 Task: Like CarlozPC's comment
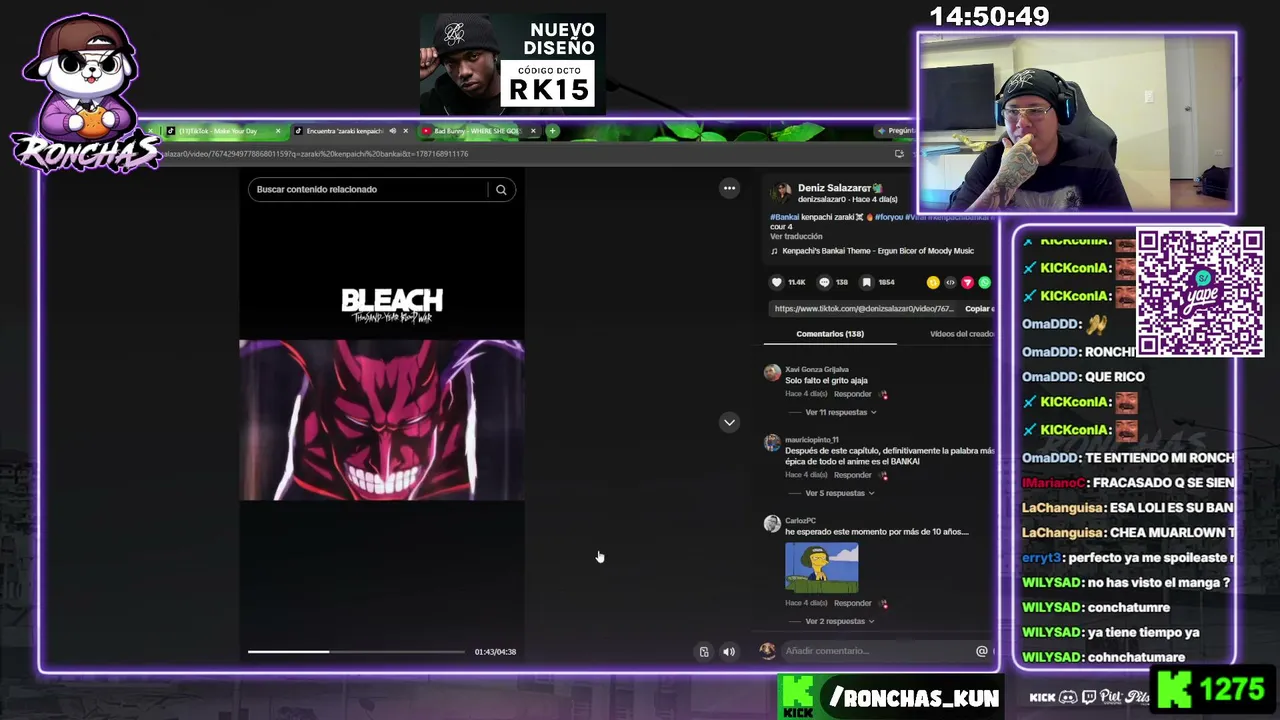[x=884, y=604]
